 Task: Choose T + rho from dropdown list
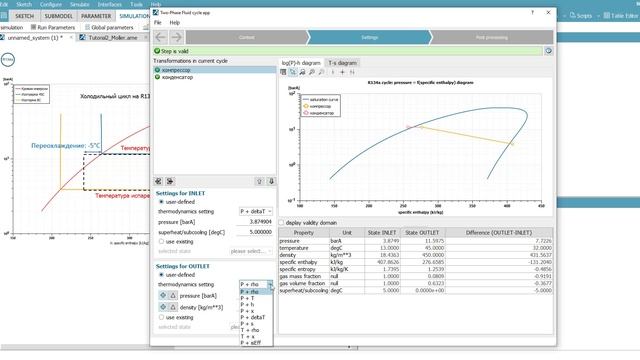point(256,330)
